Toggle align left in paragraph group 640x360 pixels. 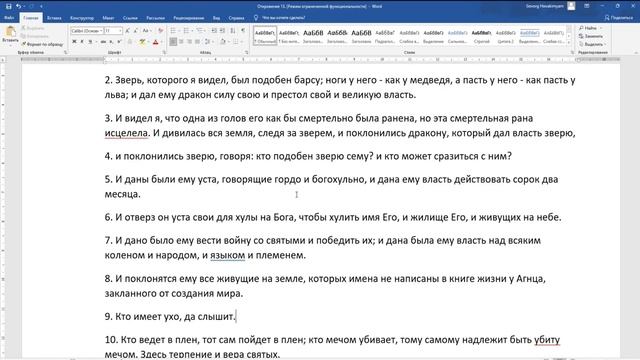pos(173,42)
